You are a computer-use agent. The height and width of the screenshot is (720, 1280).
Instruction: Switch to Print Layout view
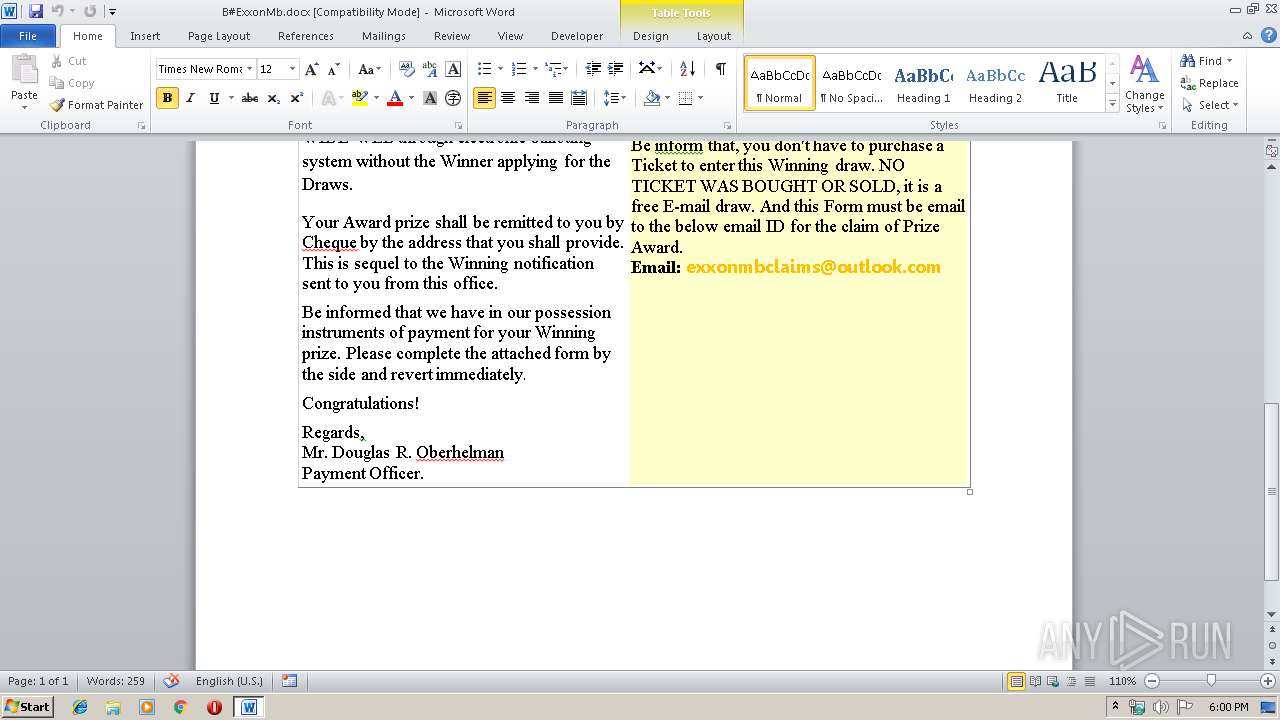(x=1016, y=681)
